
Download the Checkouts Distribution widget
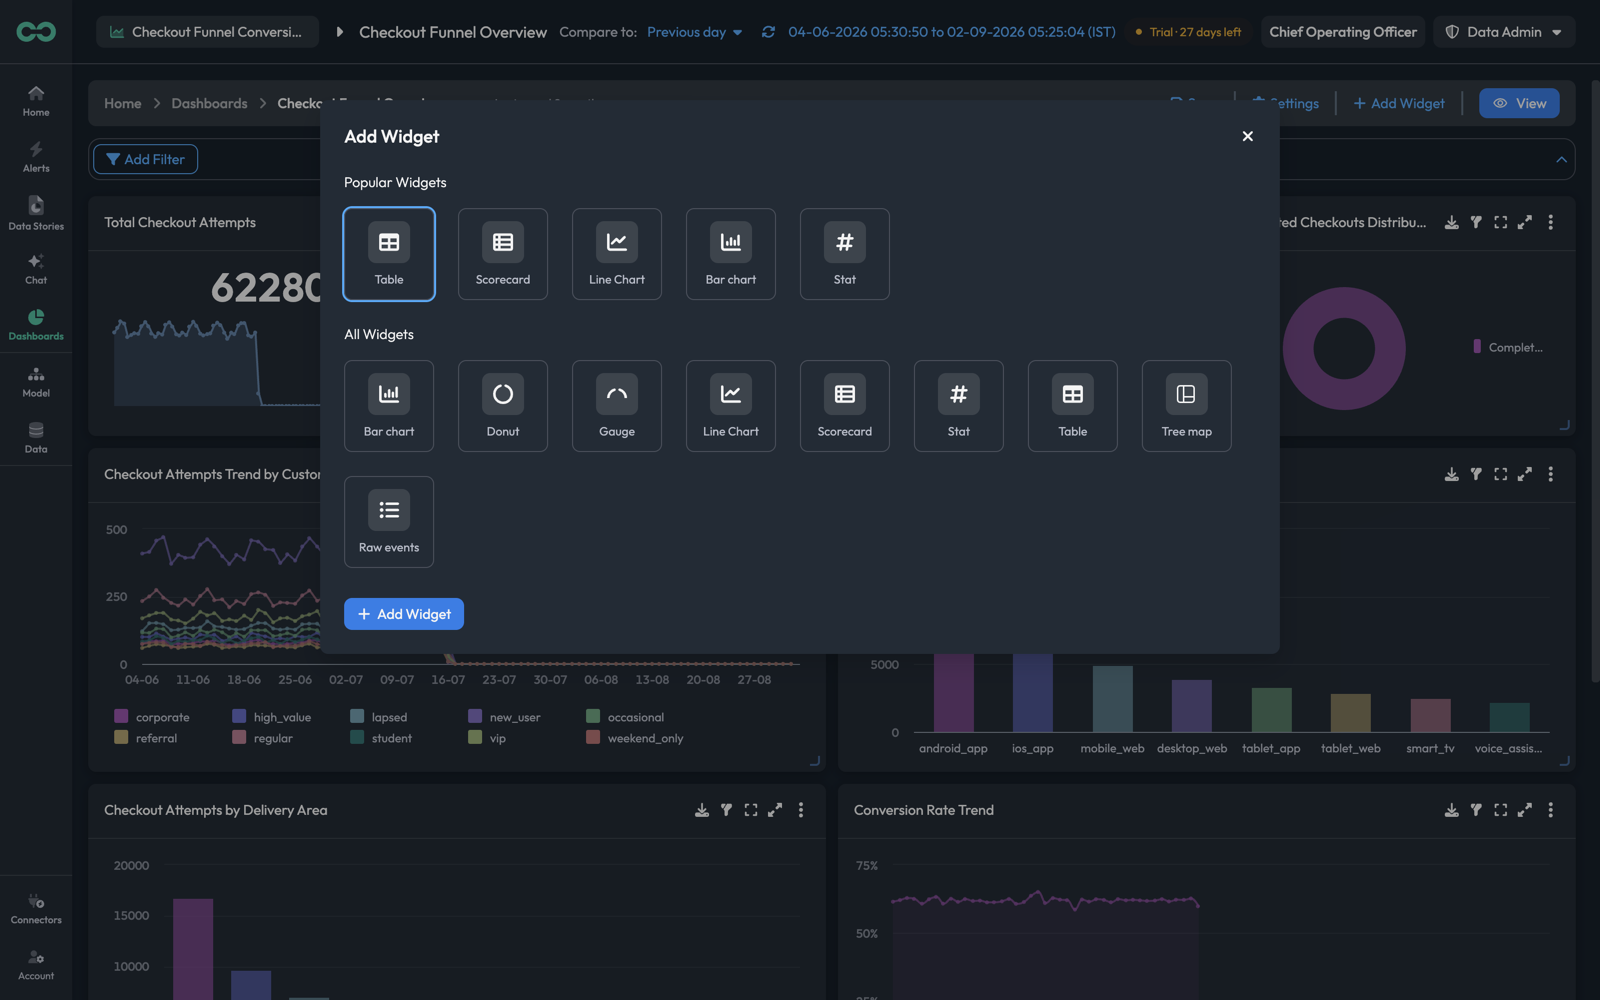1451,222
